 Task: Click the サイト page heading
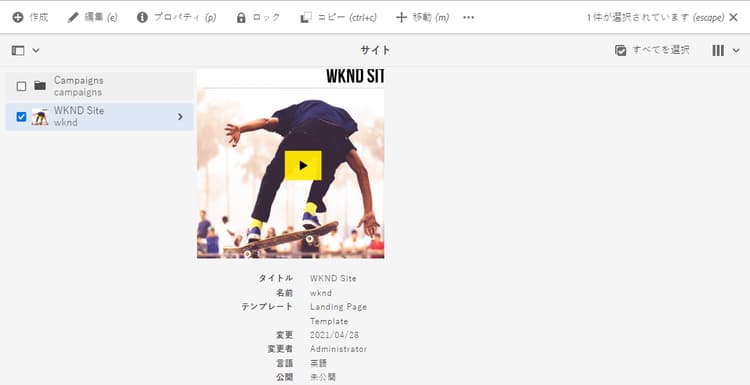coord(375,50)
